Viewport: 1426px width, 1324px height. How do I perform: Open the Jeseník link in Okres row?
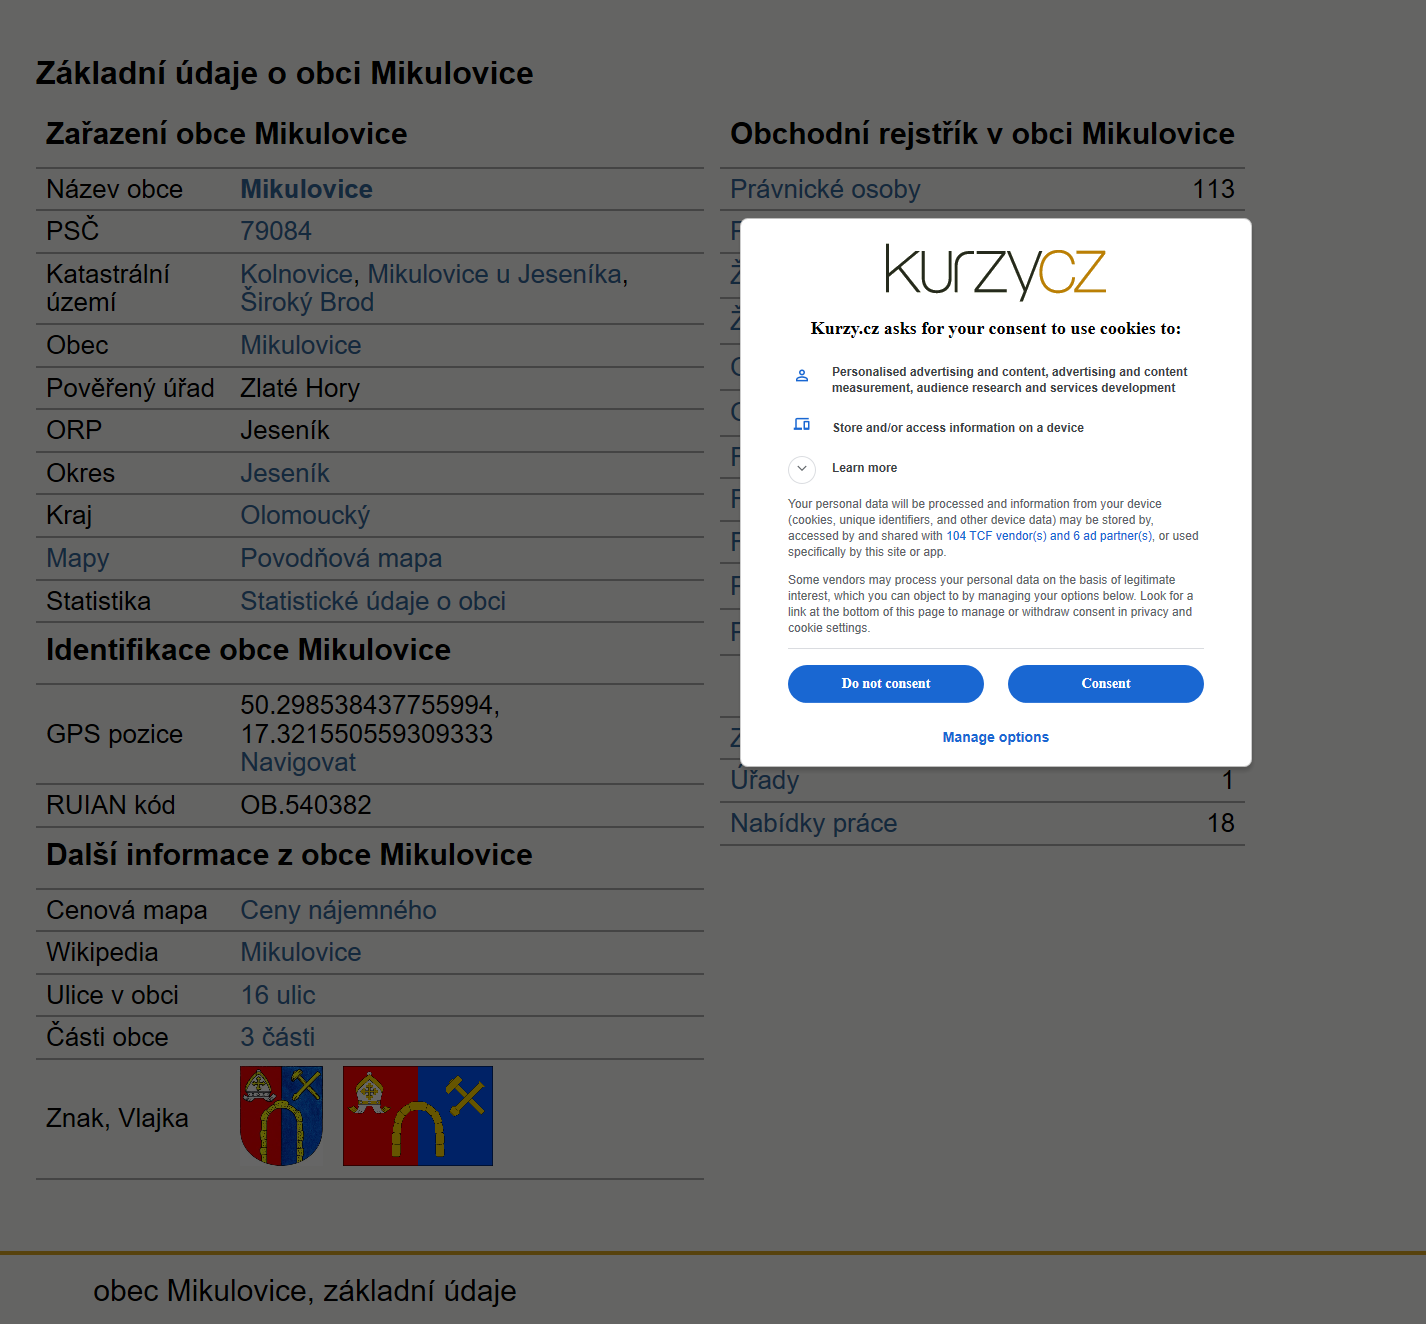click(x=285, y=473)
